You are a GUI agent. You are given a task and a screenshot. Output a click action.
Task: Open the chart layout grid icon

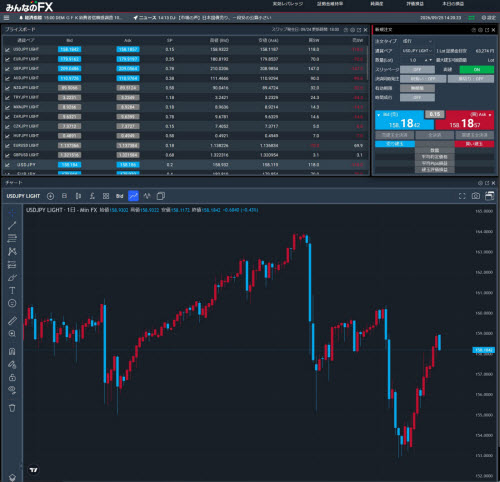(x=106, y=196)
